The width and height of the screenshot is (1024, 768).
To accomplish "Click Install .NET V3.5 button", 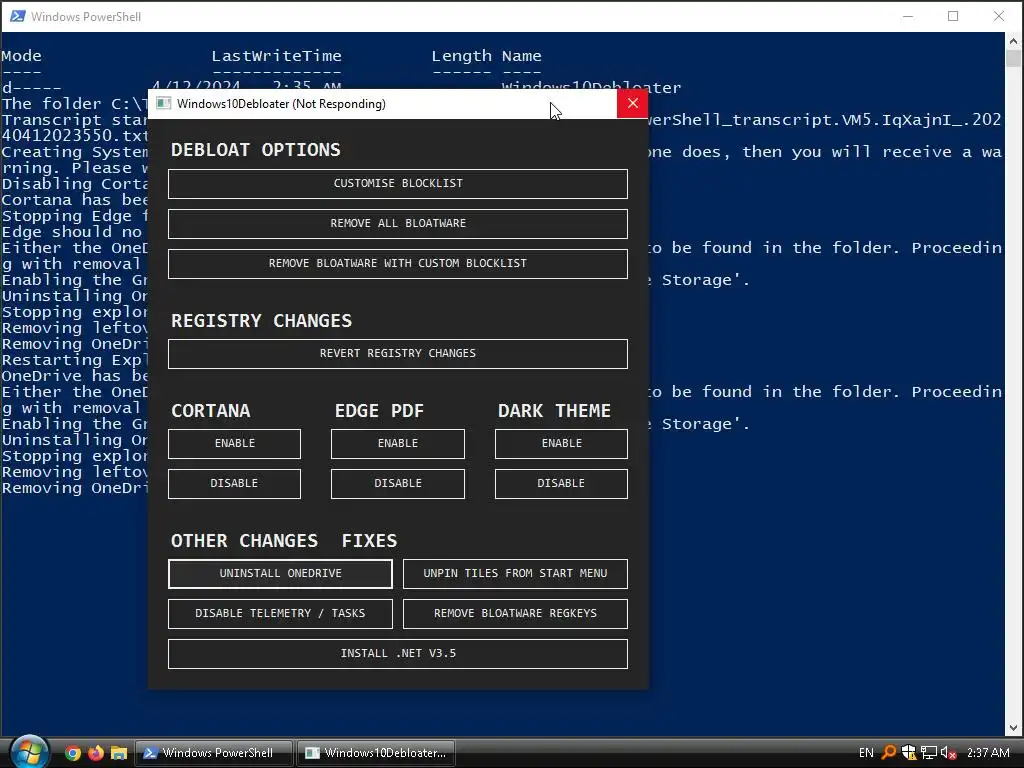I will 398,654.
